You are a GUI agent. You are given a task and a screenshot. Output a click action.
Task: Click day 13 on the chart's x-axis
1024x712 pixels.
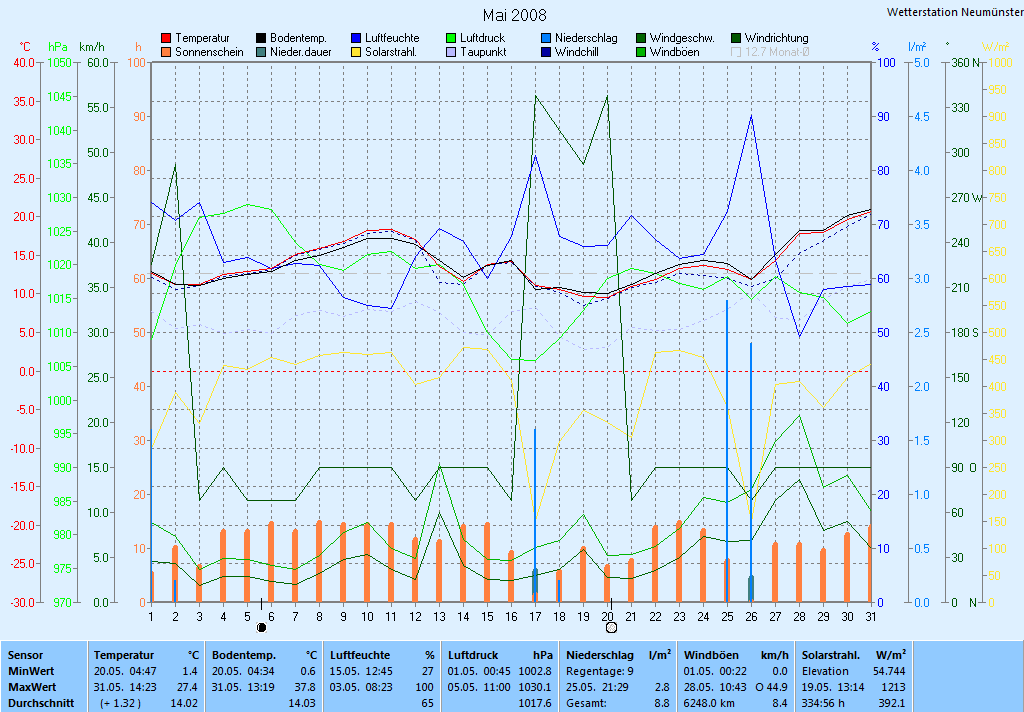439,617
